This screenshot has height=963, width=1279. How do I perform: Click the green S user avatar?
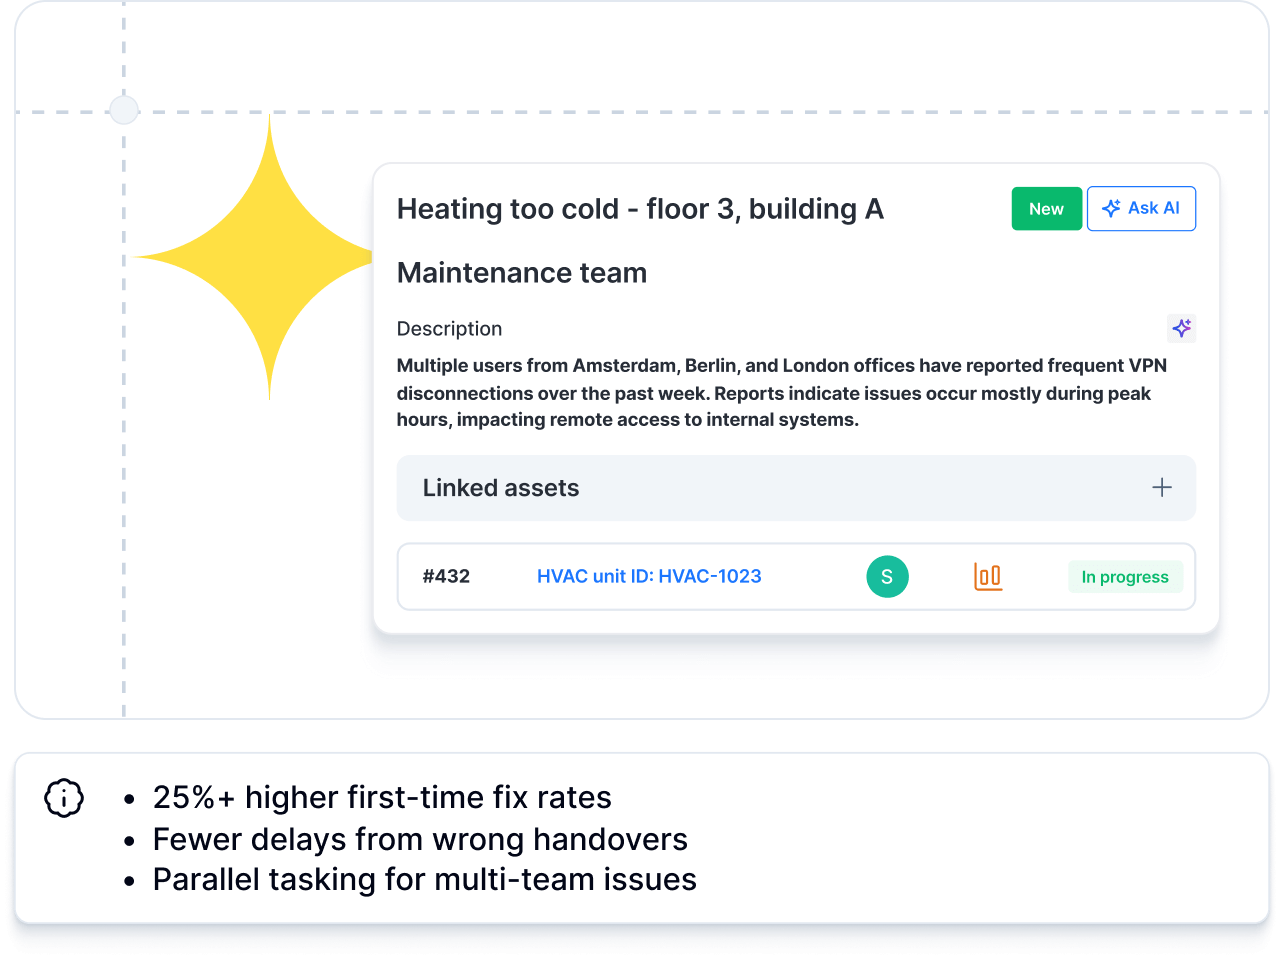(x=887, y=576)
